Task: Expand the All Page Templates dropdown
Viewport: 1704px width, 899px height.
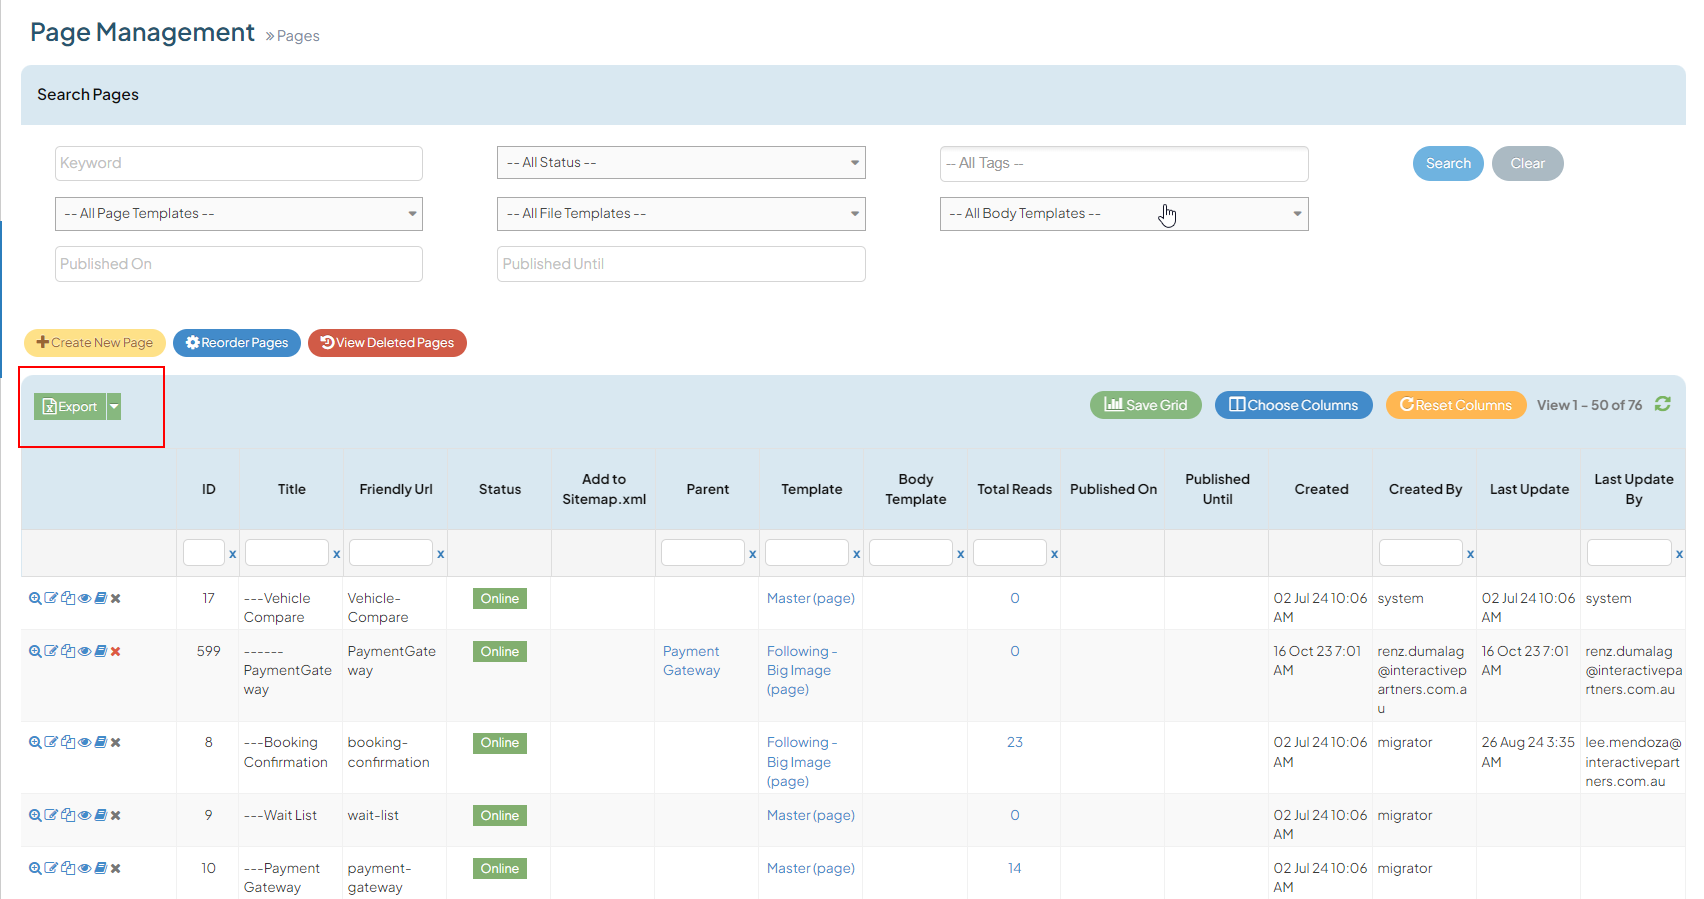Action: point(239,214)
